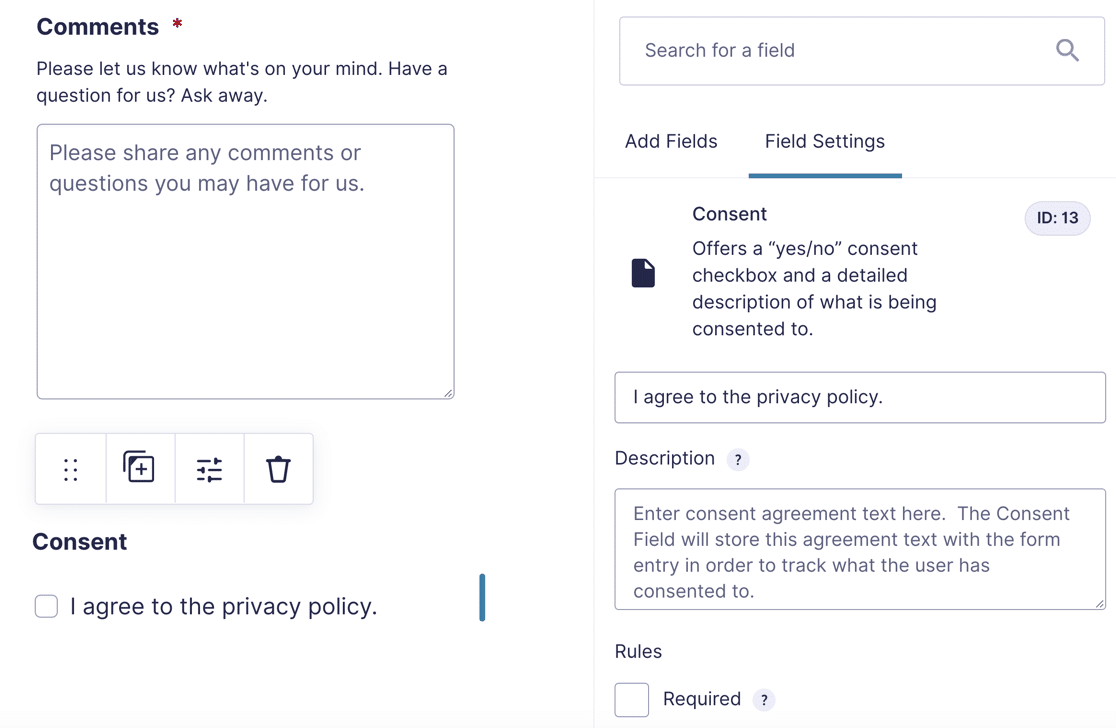Enable the Required rule checkbox
Screen dimensions: 1116x728
pos(632,700)
